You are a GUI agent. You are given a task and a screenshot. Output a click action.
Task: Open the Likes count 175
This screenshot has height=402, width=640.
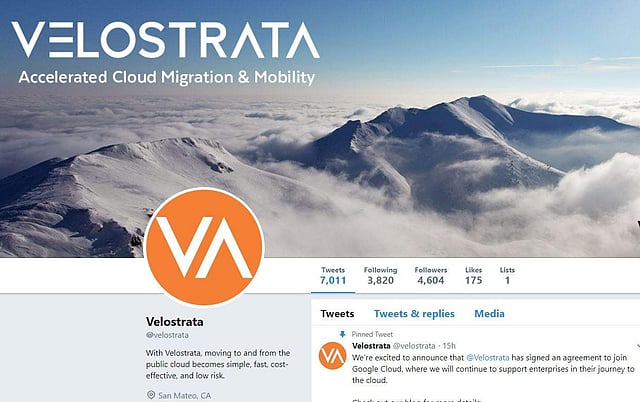[x=473, y=275]
